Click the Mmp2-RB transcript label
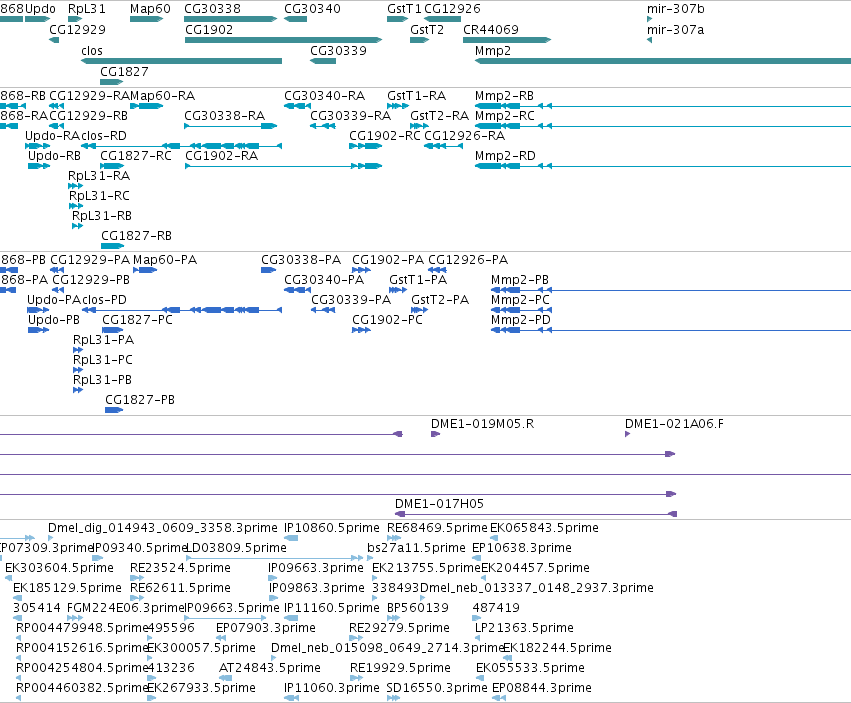The width and height of the screenshot is (851, 703). pos(504,96)
